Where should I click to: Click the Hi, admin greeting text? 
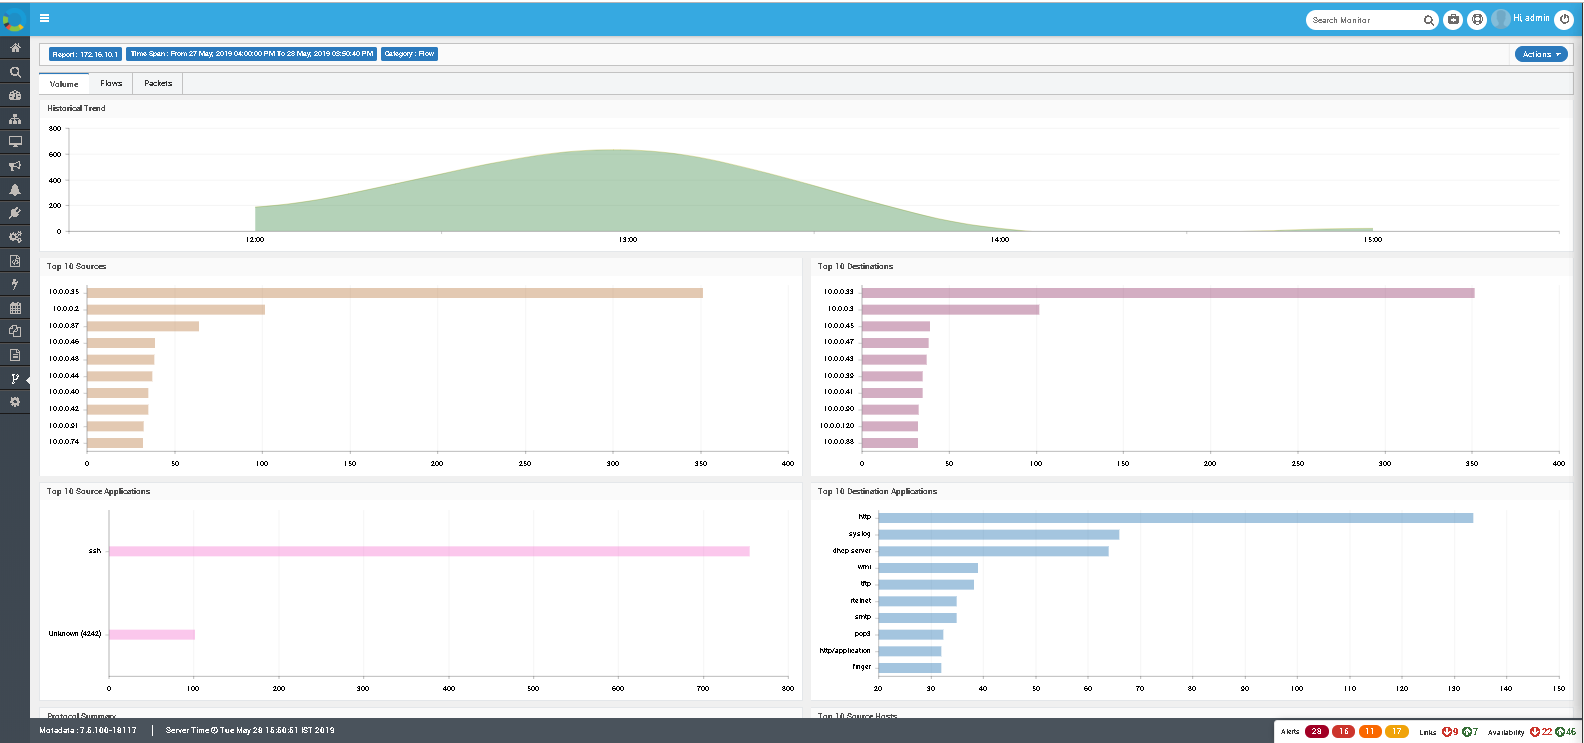click(1531, 18)
